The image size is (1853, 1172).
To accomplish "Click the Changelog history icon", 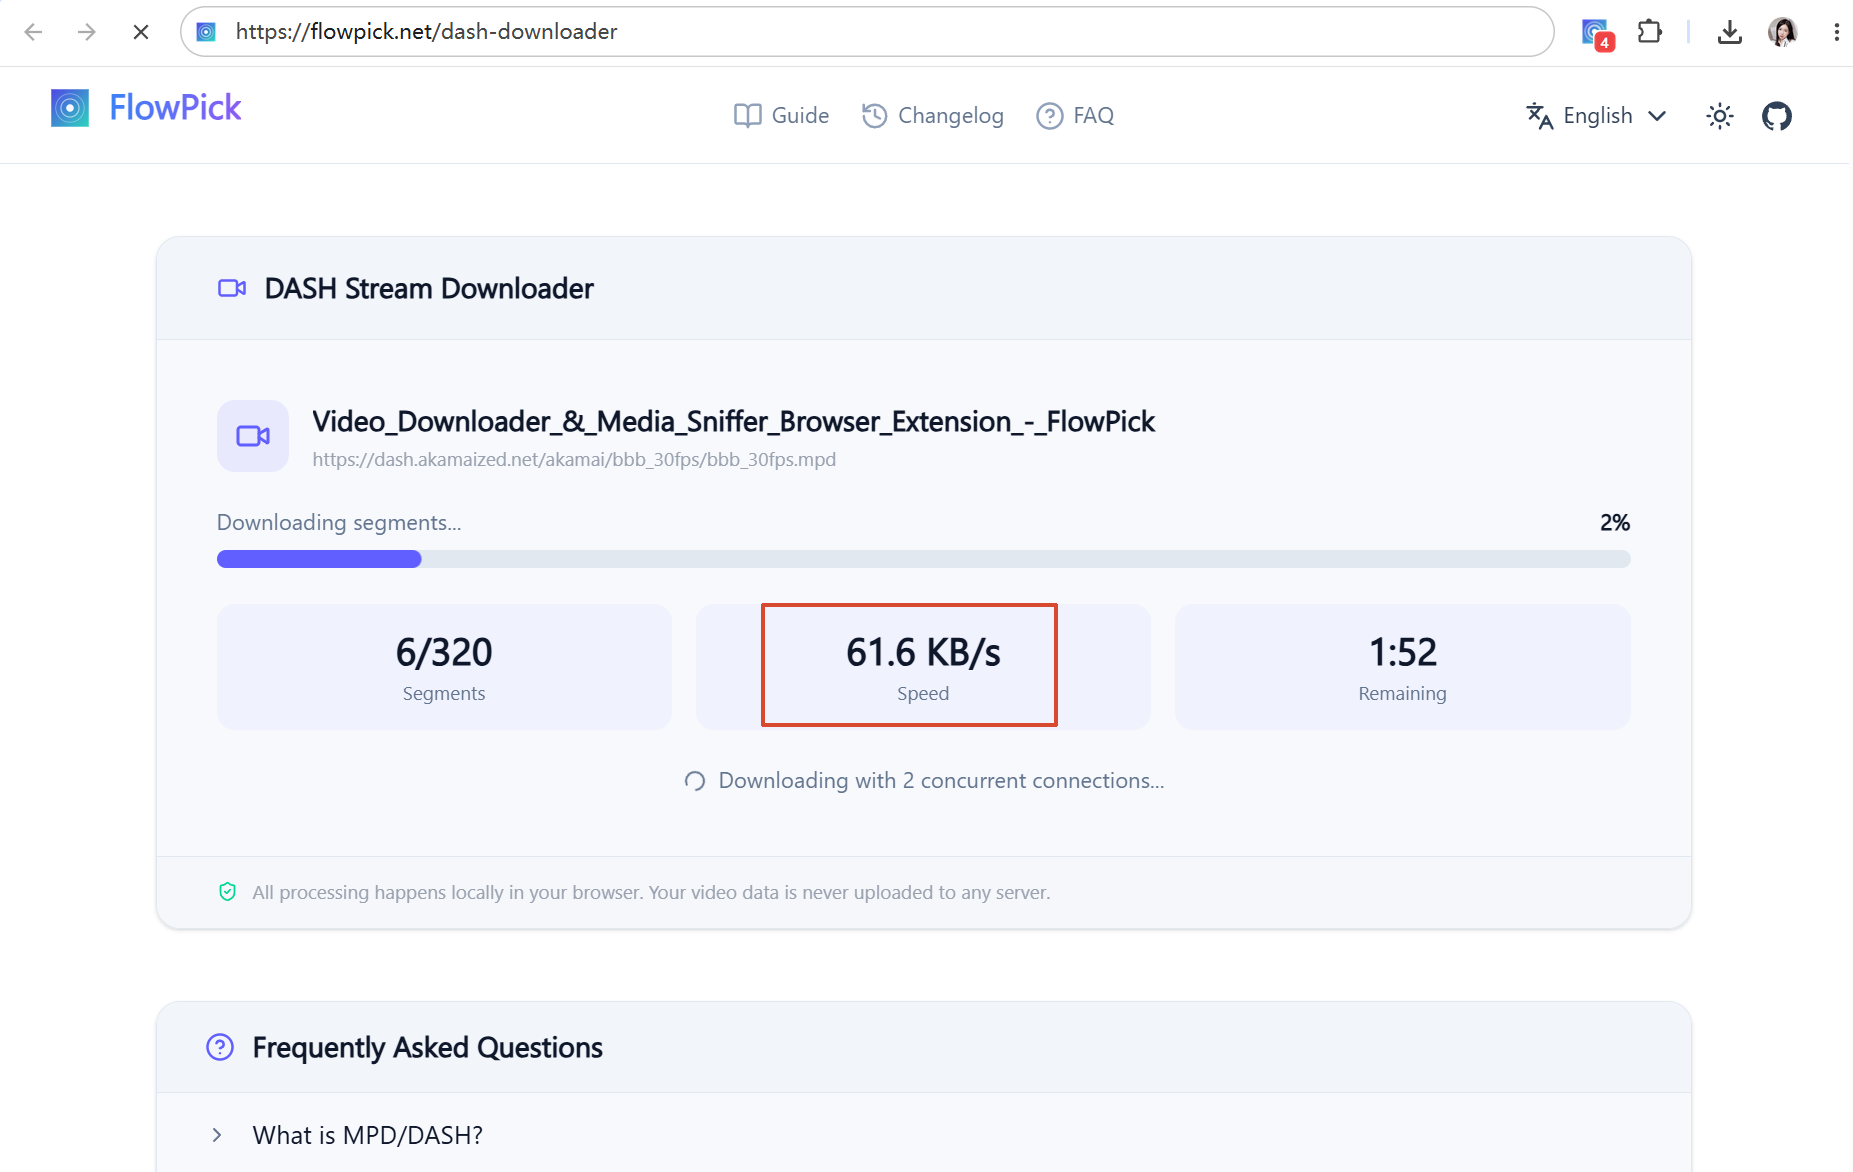I will (875, 116).
